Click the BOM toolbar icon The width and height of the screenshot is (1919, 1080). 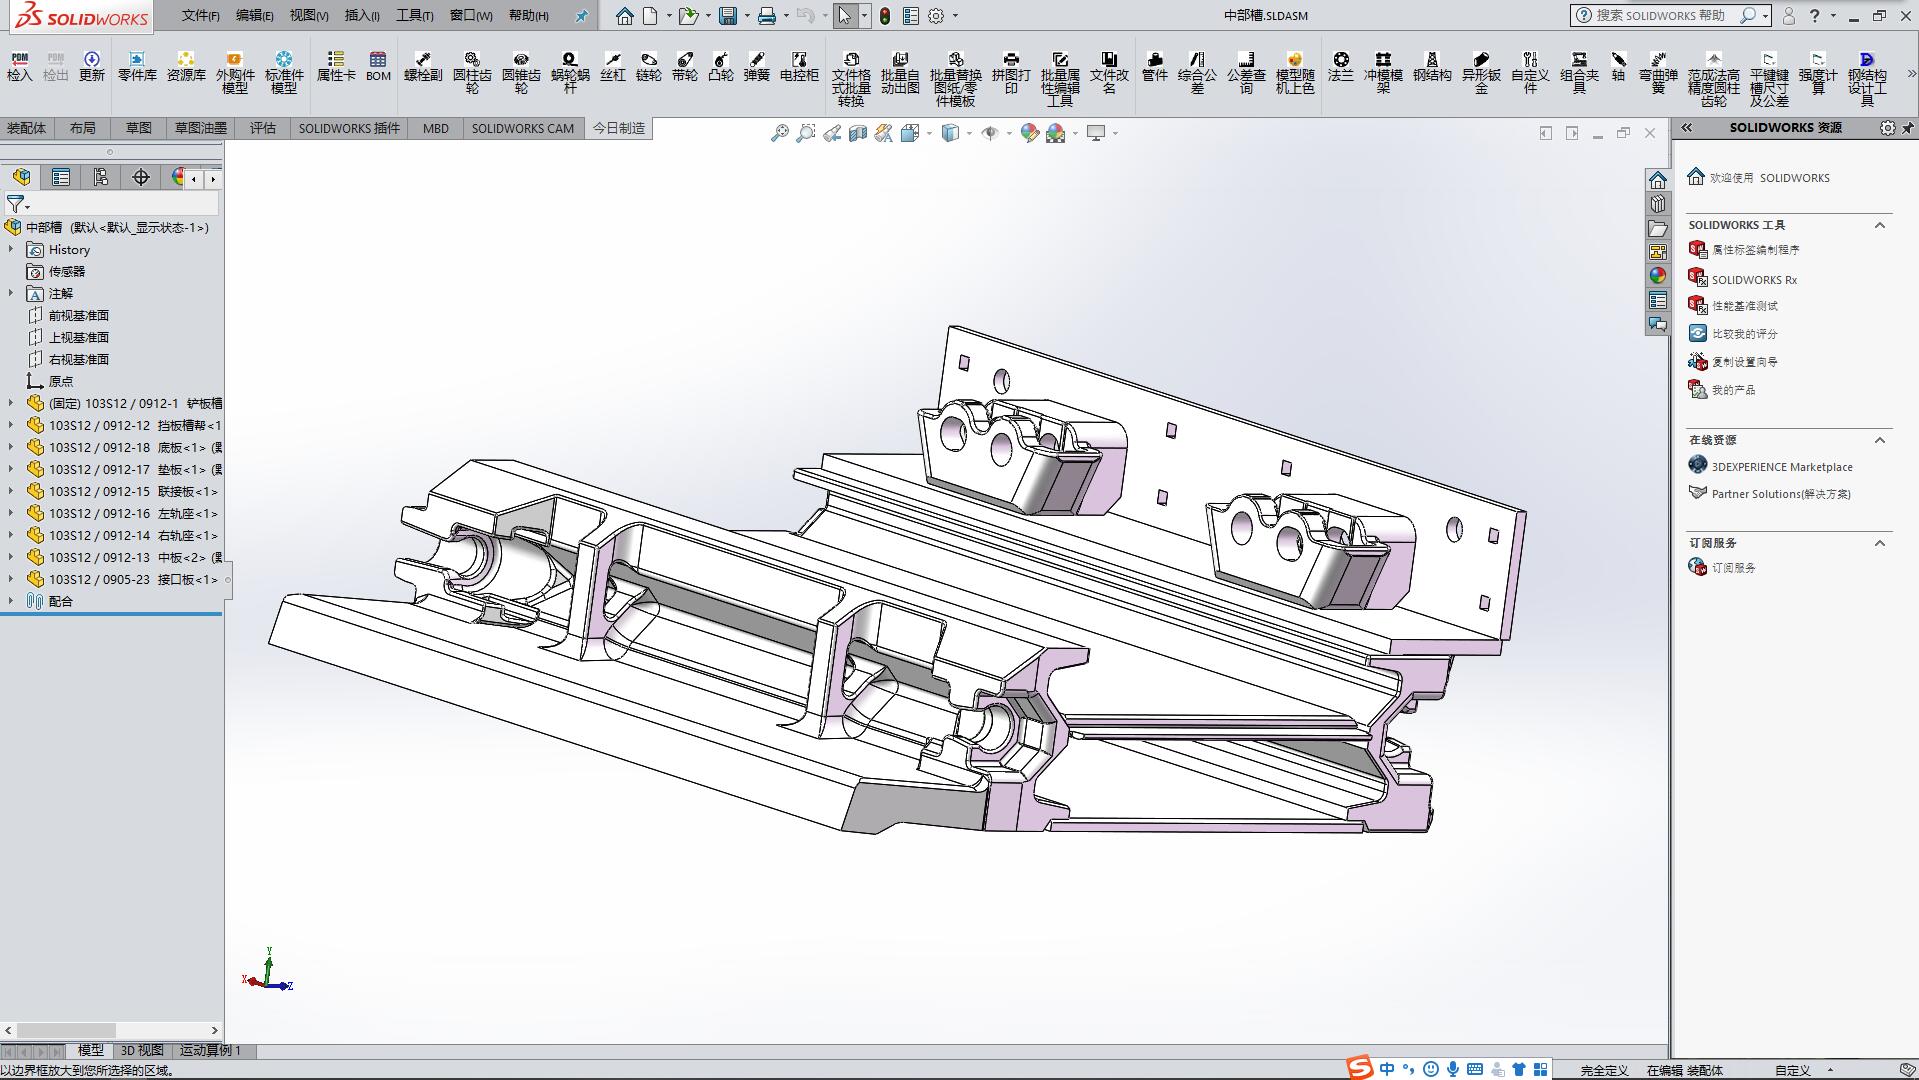[x=378, y=66]
